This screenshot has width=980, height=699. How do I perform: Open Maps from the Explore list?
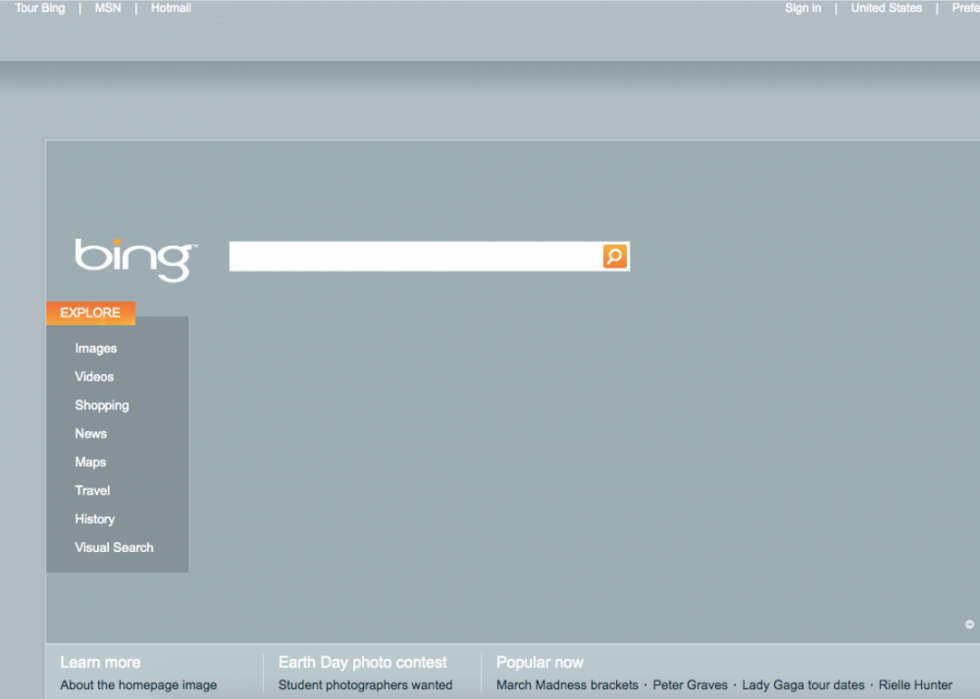click(91, 462)
